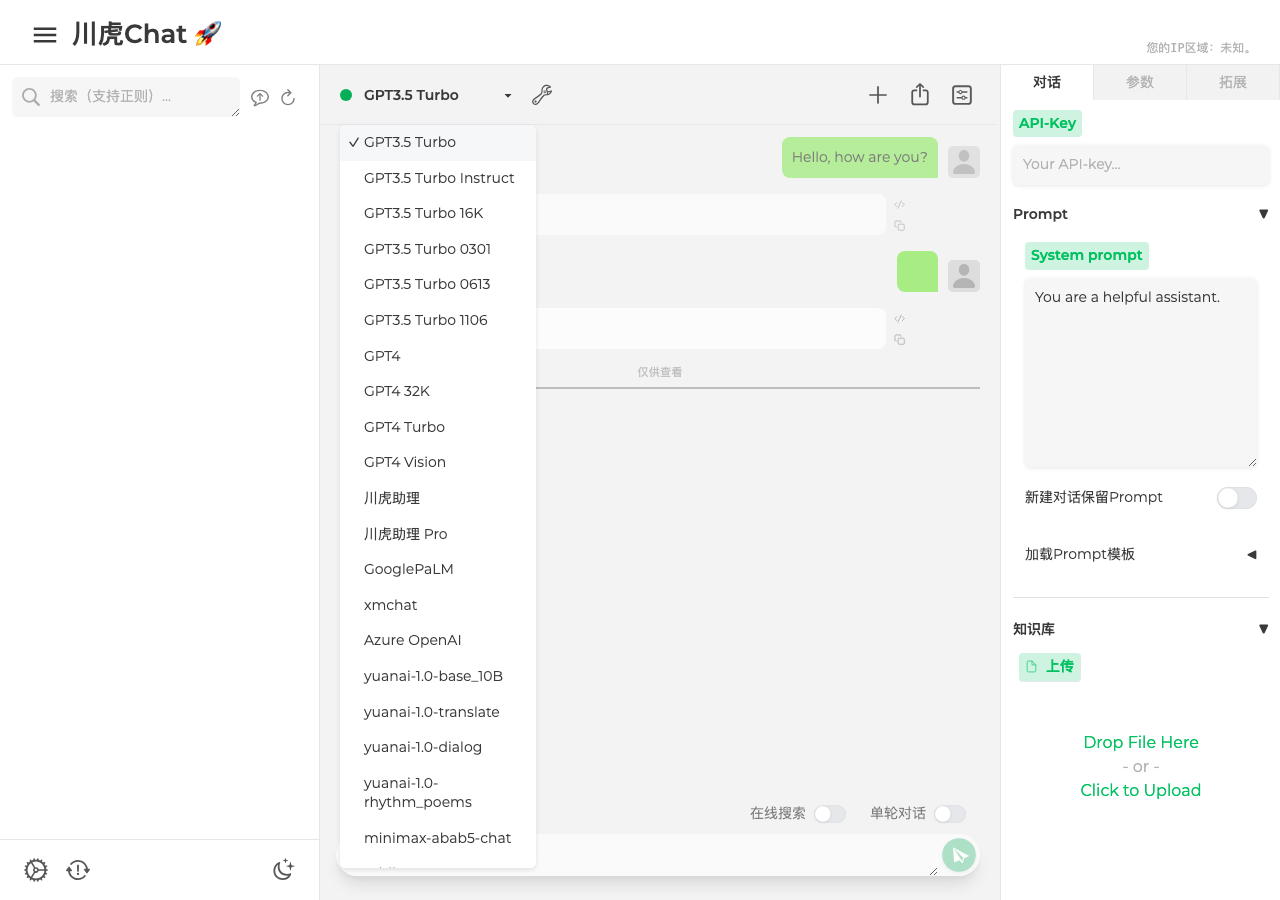The width and height of the screenshot is (1280, 900).
Task: Enable the 单轮对话 toggle
Action: pos(950,814)
